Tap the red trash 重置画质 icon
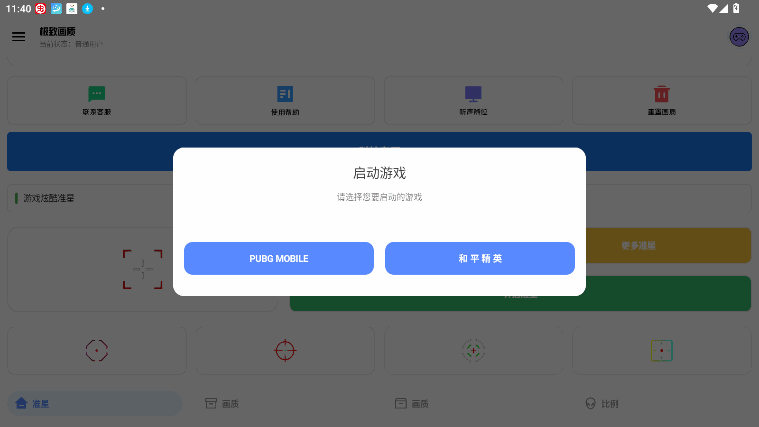 (x=662, y=94)
